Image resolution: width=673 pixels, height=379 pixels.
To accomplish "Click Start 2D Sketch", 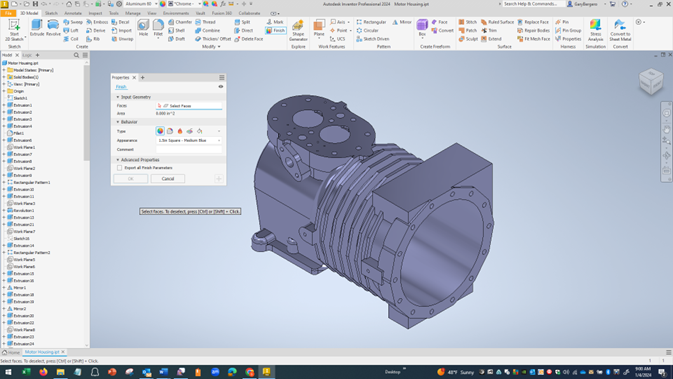I will point(14,30).
